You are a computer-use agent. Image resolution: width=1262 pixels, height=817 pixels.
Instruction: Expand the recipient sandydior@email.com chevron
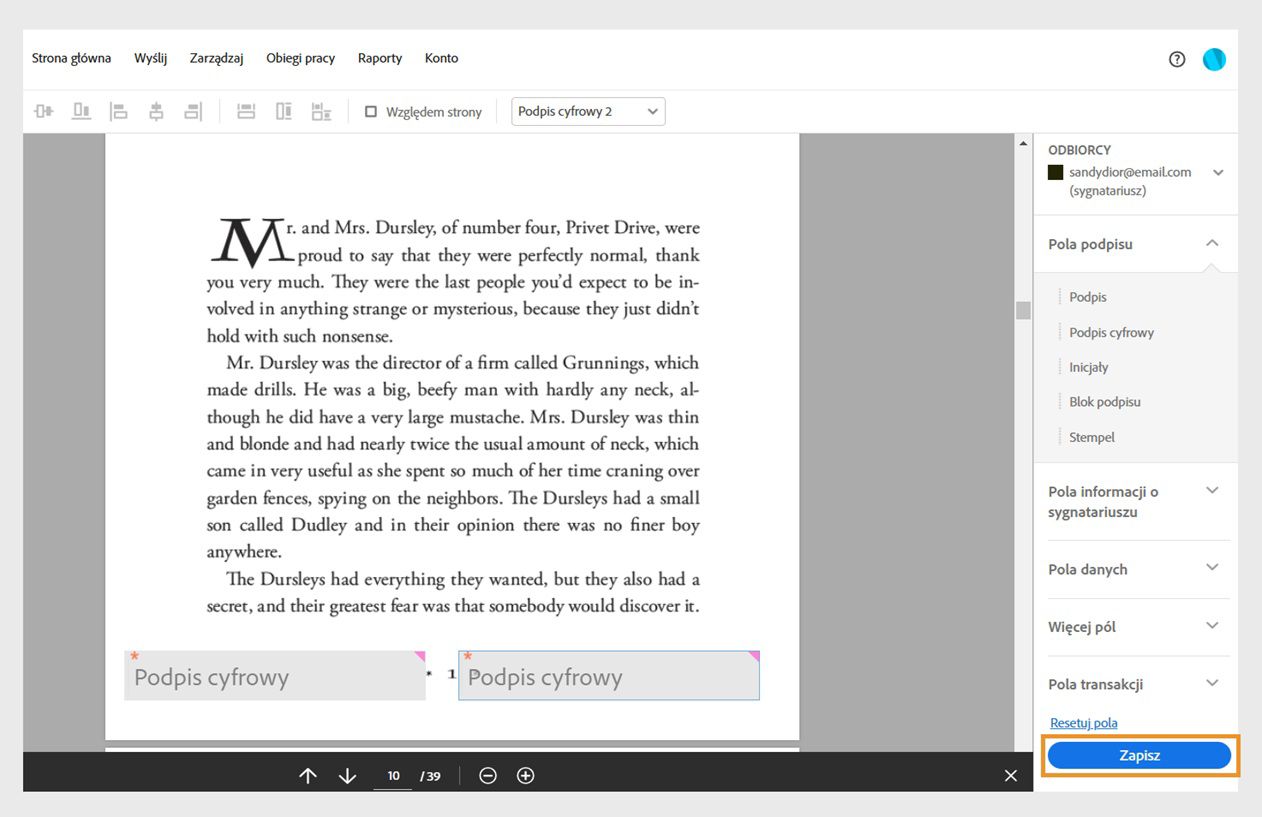point(1218,173)
